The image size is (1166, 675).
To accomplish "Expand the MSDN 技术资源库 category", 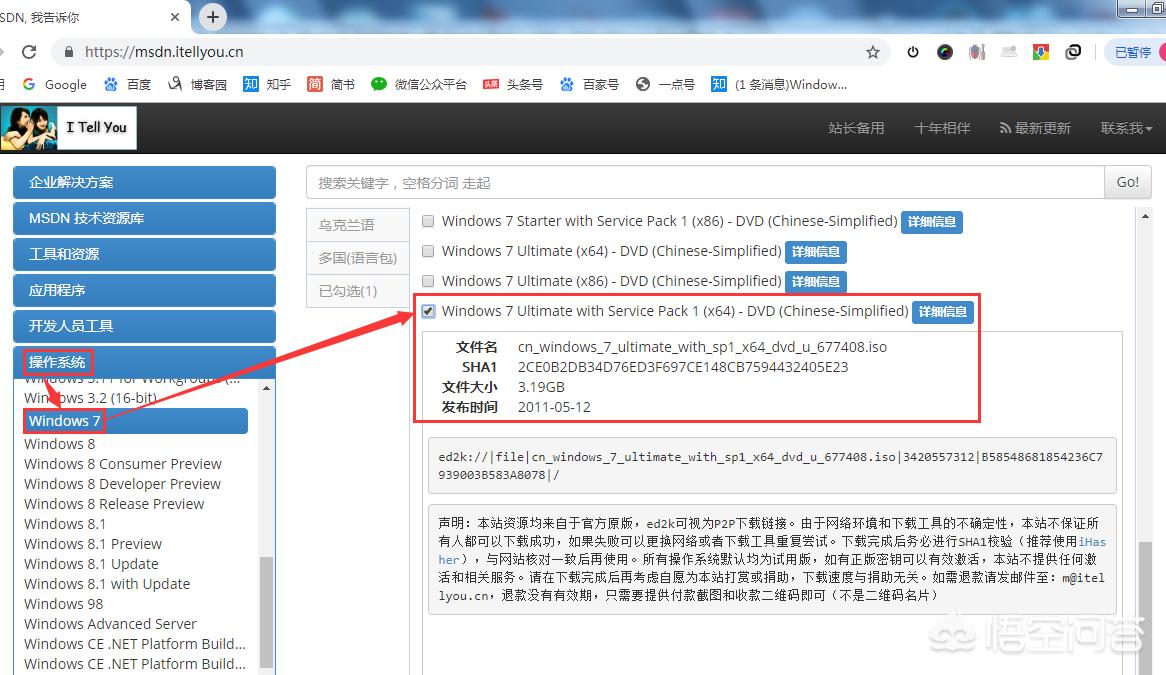I will pyautogui.click(x=144, y=218).
